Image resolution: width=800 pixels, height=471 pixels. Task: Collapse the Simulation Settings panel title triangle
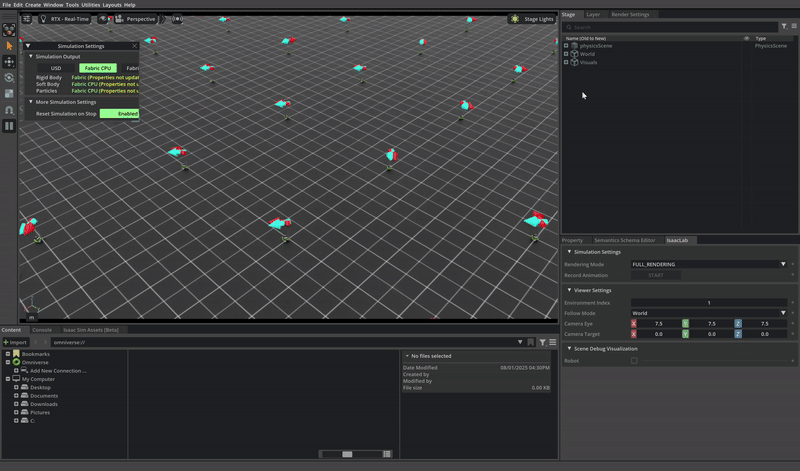click(28, 46)
